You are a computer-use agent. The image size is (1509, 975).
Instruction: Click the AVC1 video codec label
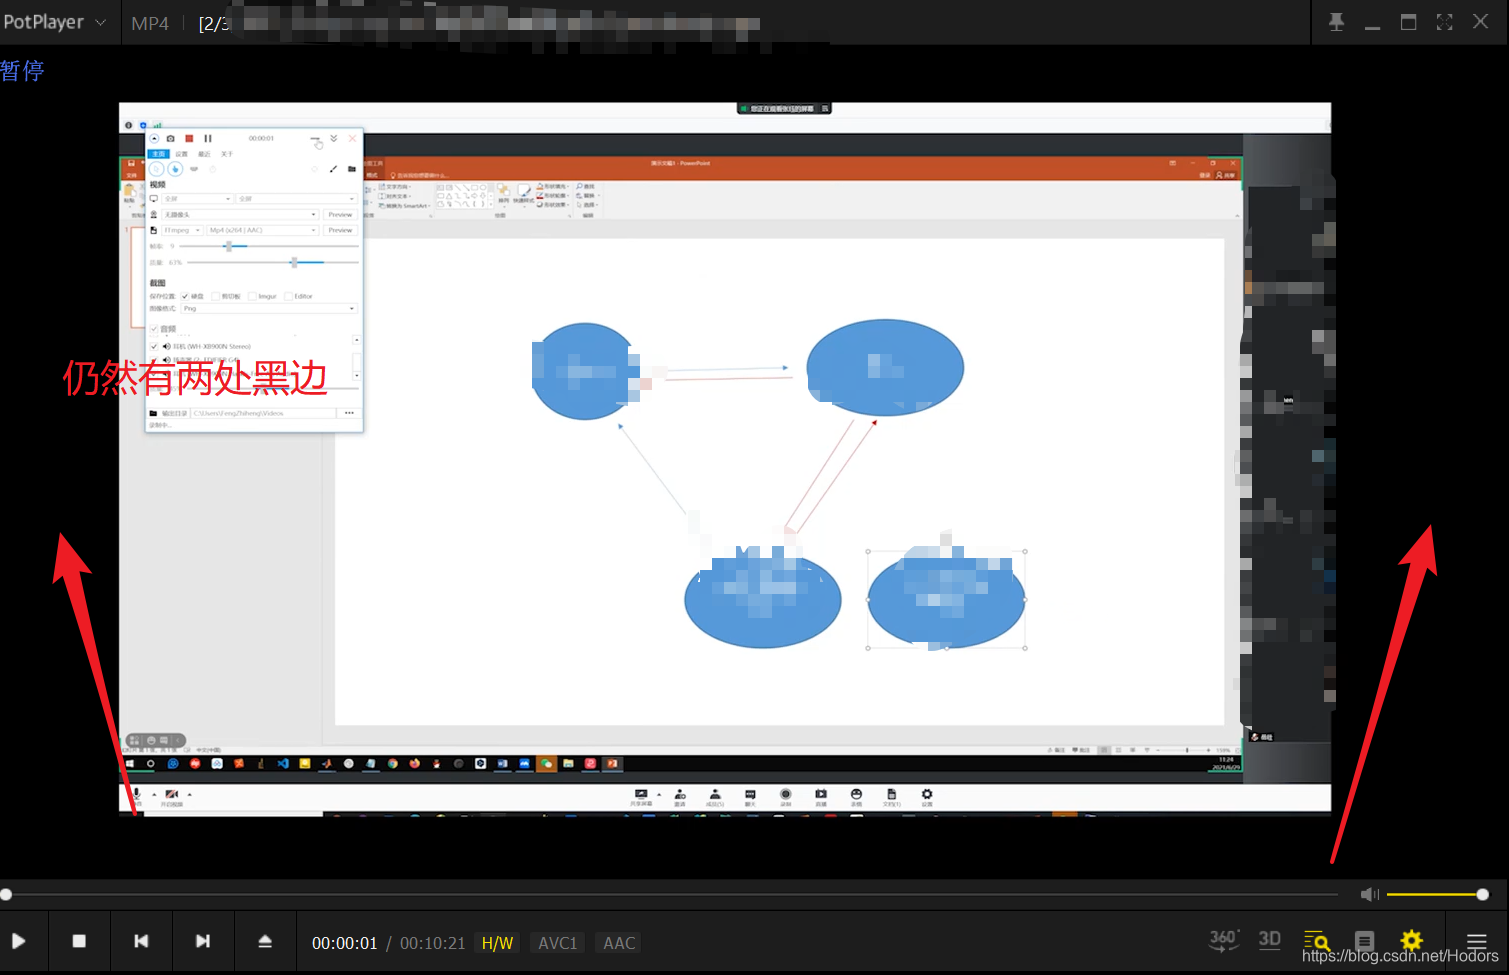click(557, 943)
